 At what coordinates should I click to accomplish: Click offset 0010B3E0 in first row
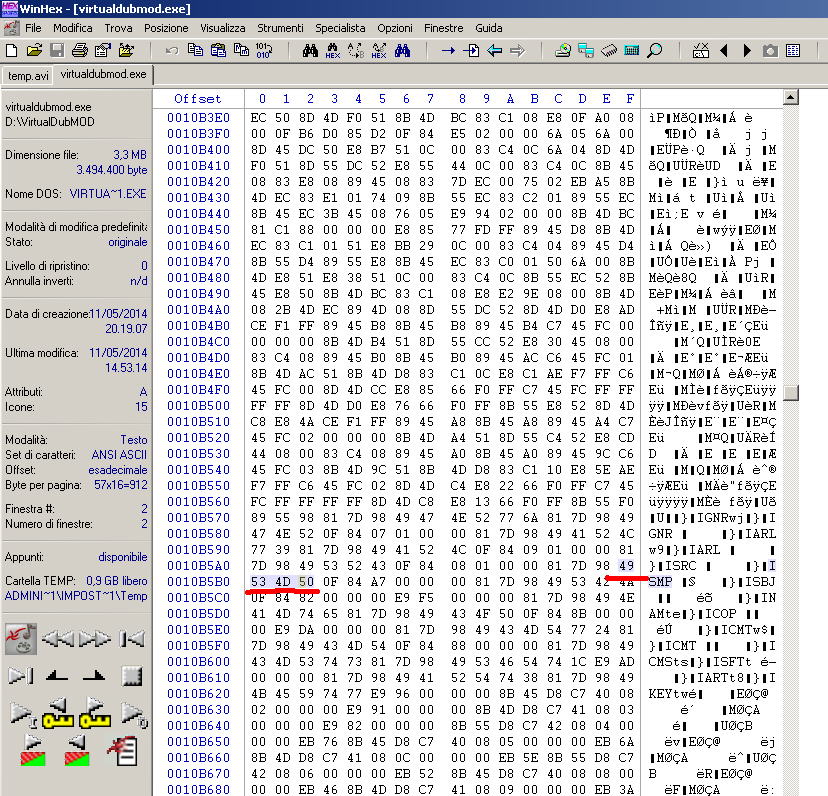199,118
